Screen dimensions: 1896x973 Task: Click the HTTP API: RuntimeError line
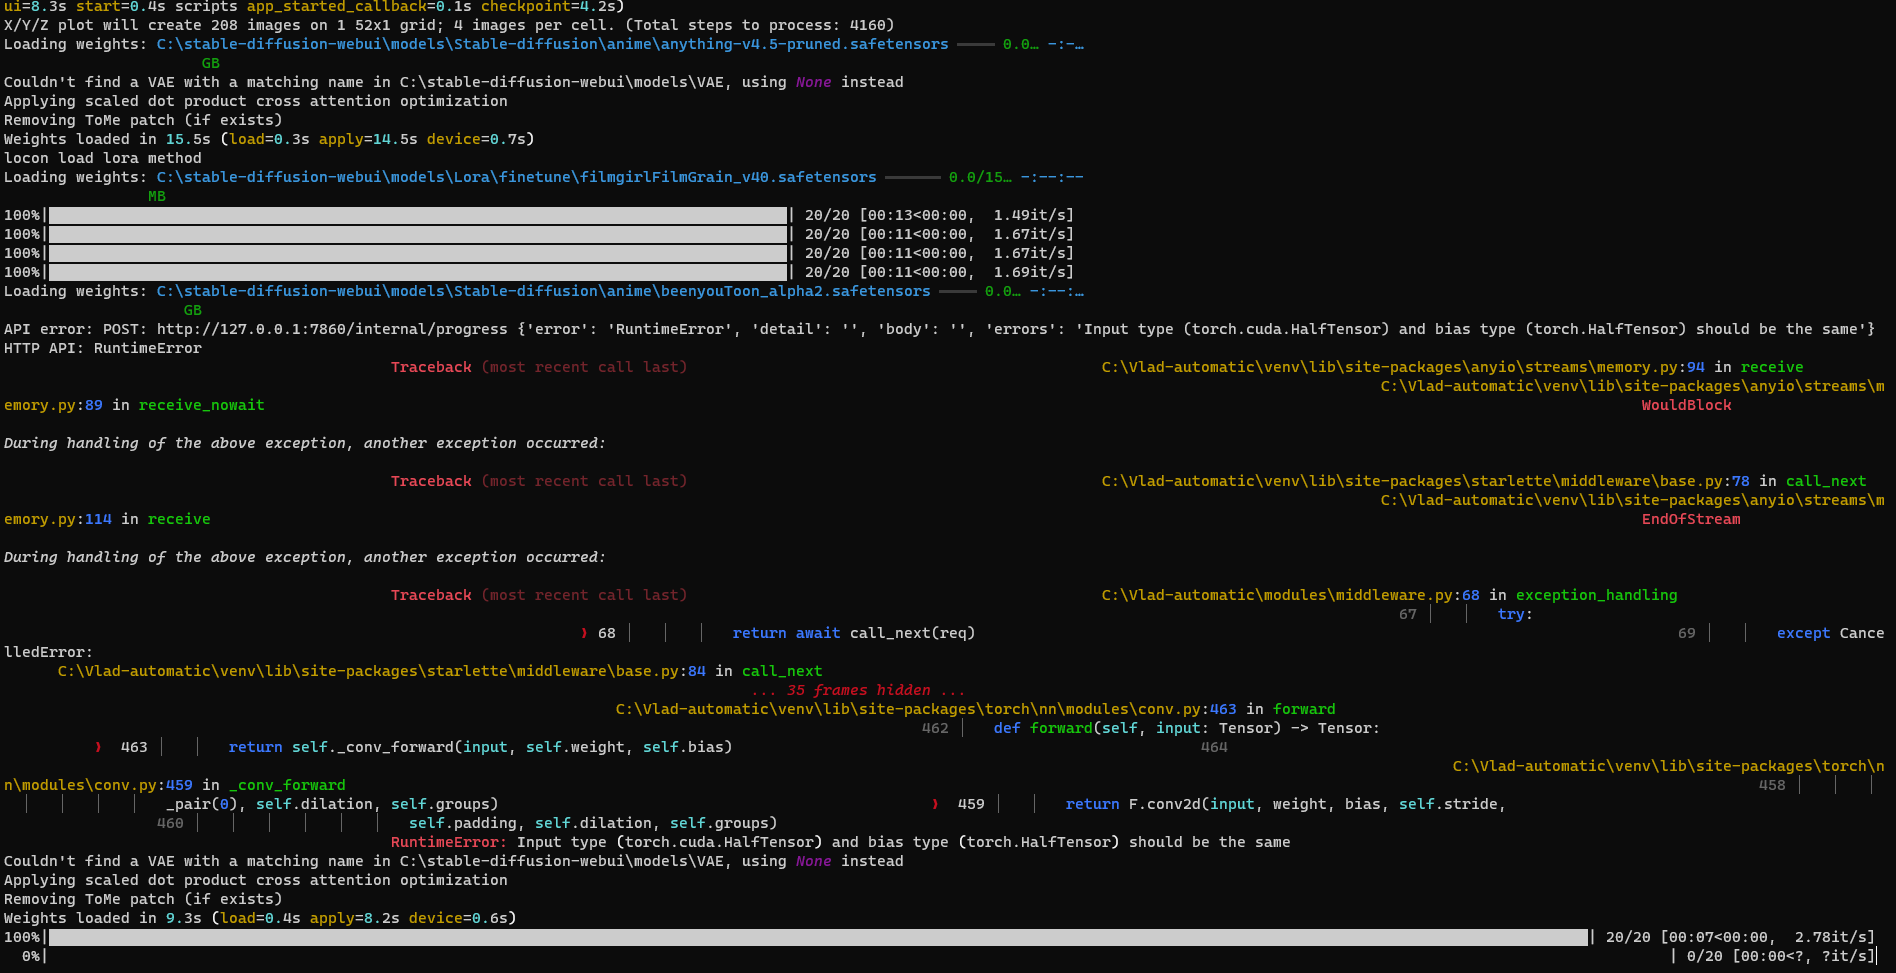[102, 348]
